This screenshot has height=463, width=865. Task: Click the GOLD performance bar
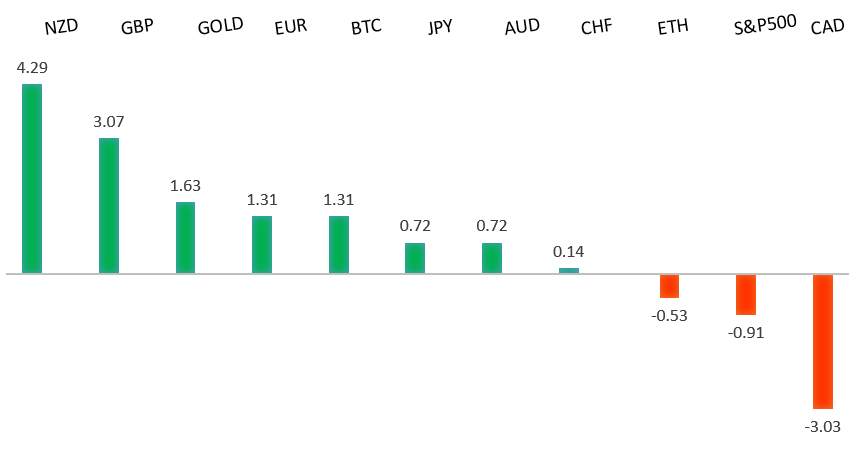185,237
